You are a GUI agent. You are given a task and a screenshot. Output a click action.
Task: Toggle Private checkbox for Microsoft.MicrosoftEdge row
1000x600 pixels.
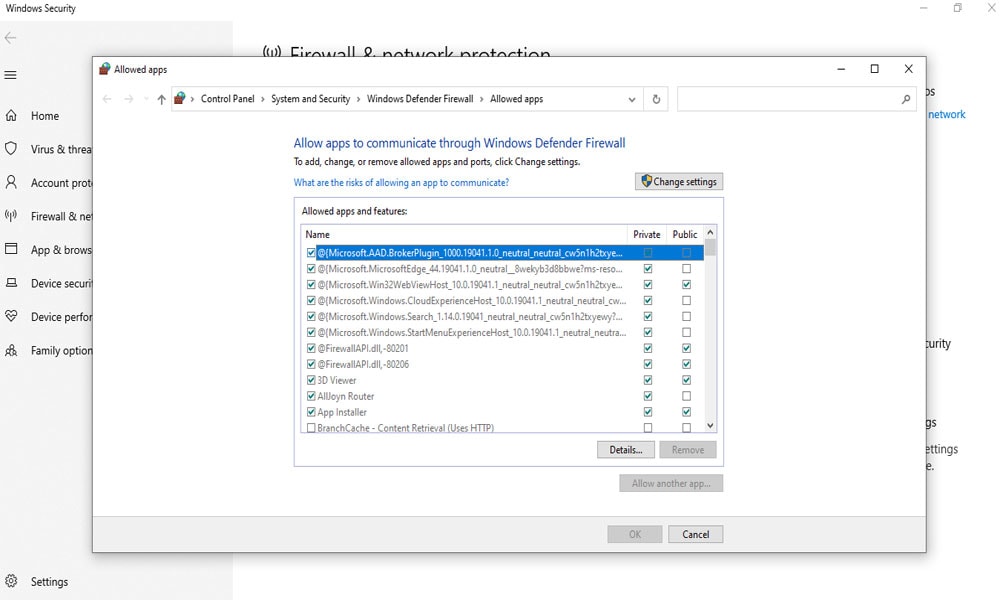(648, 268)
